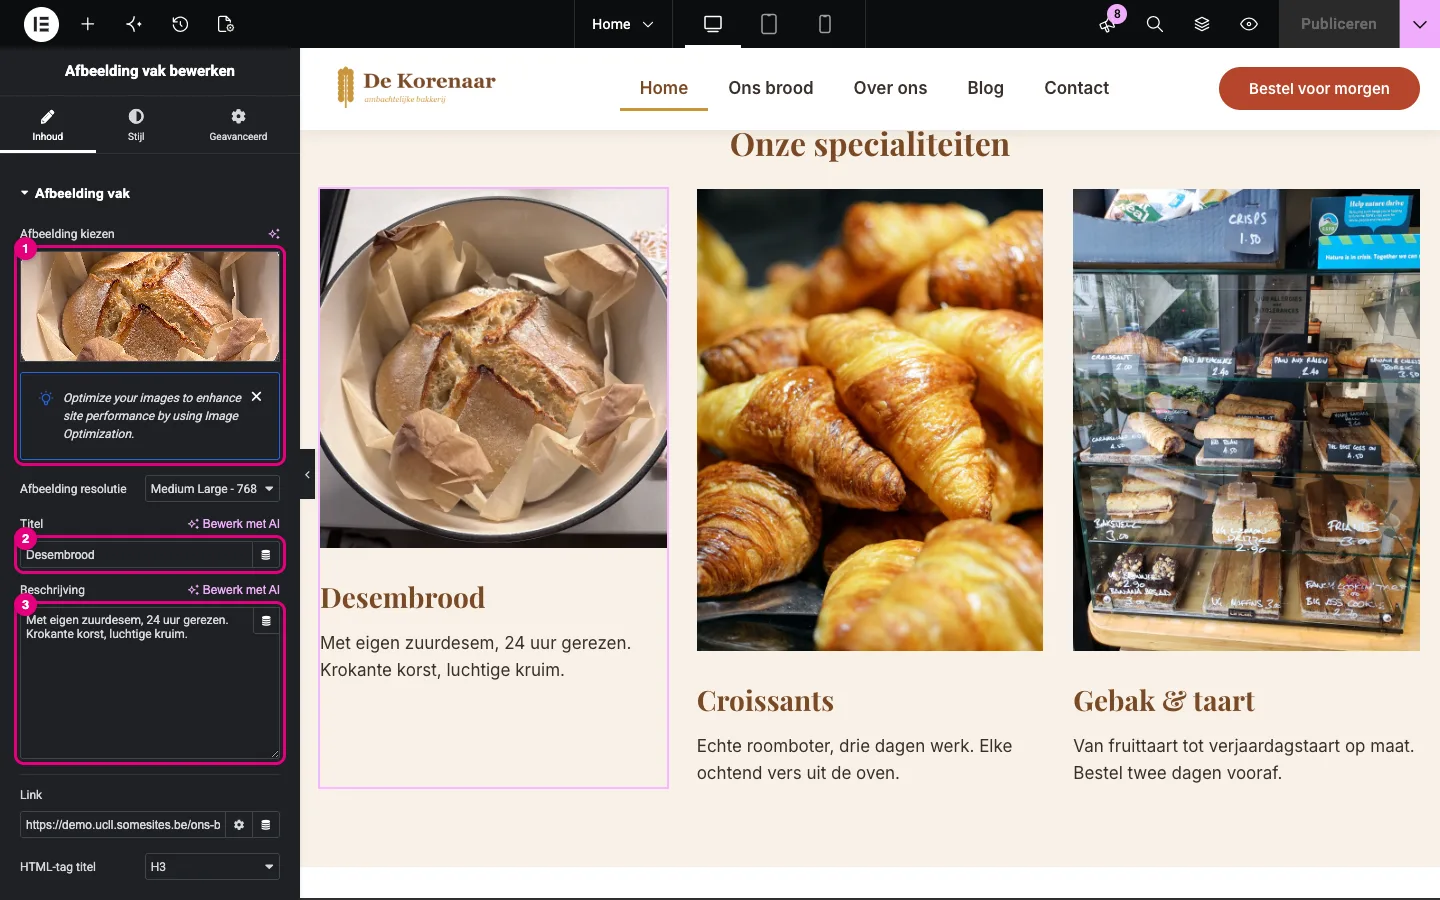Open the Contact menu item
Image resolution: width=1440 pixels, height=900 pixels.
1077,88
